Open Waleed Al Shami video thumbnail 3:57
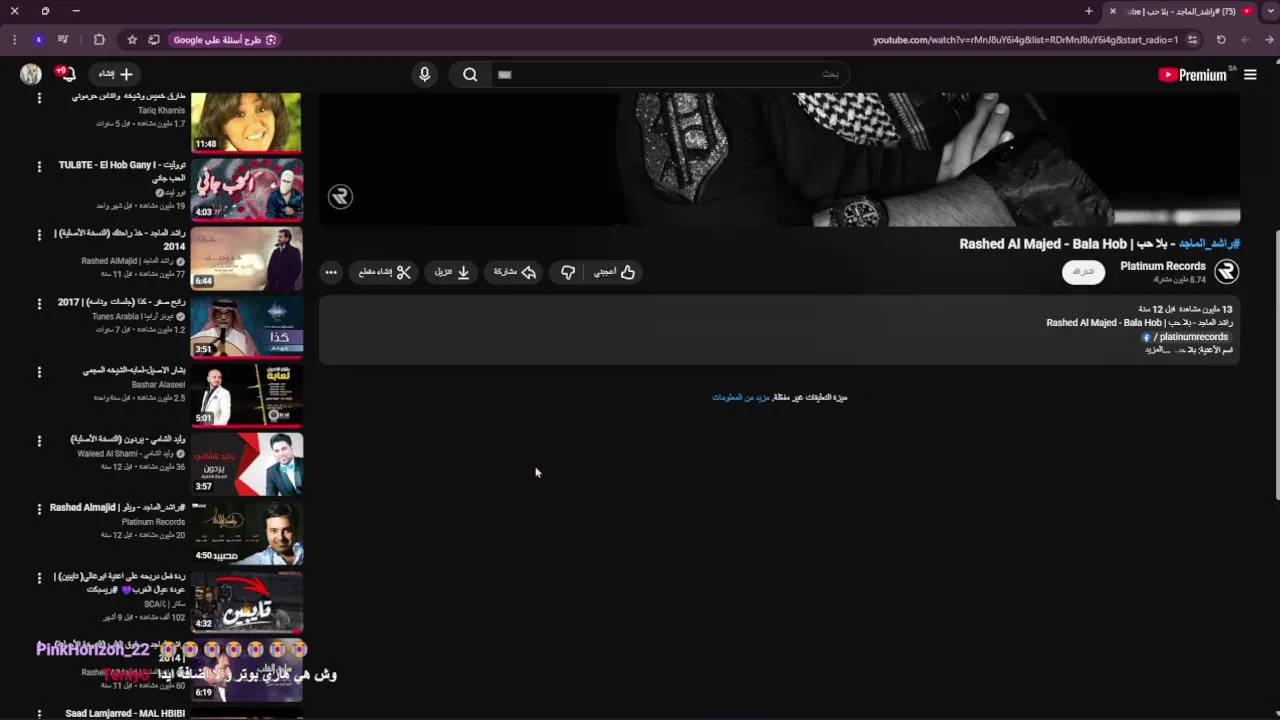The width and height of the screenshot is (1280, 720). (x=246, y=464)
